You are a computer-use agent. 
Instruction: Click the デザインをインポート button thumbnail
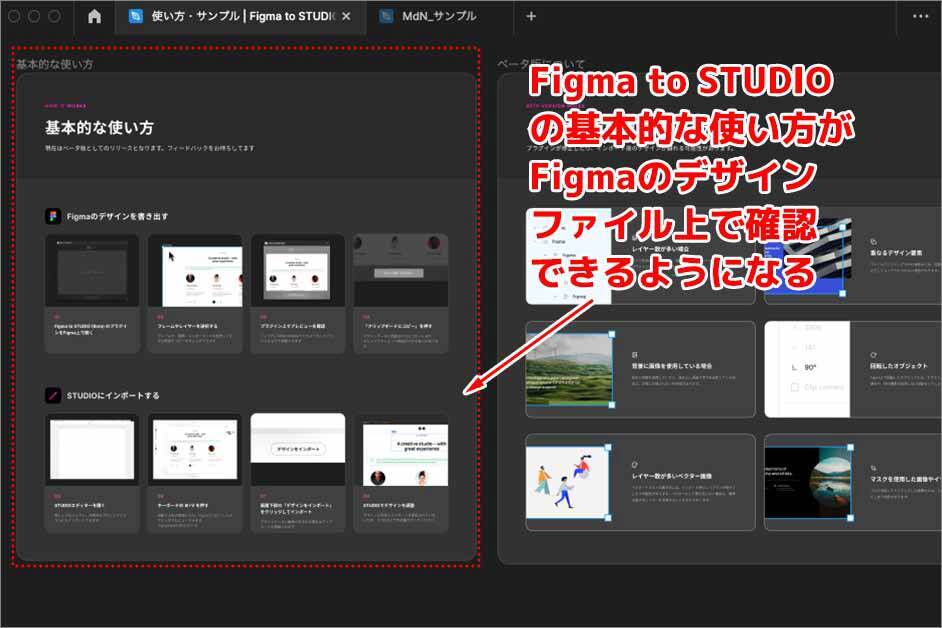(298, 450)
